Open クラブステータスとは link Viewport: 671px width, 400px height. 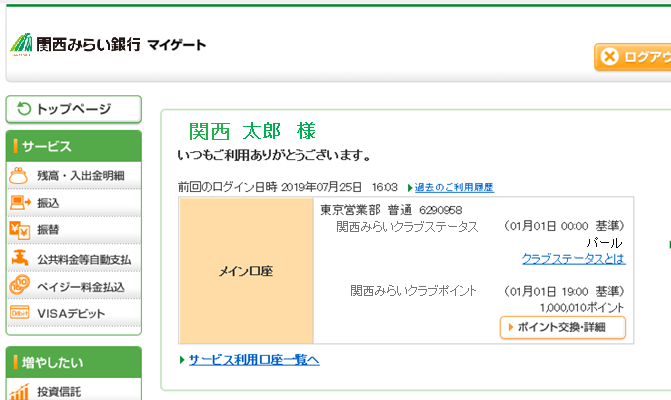(573, 259)
